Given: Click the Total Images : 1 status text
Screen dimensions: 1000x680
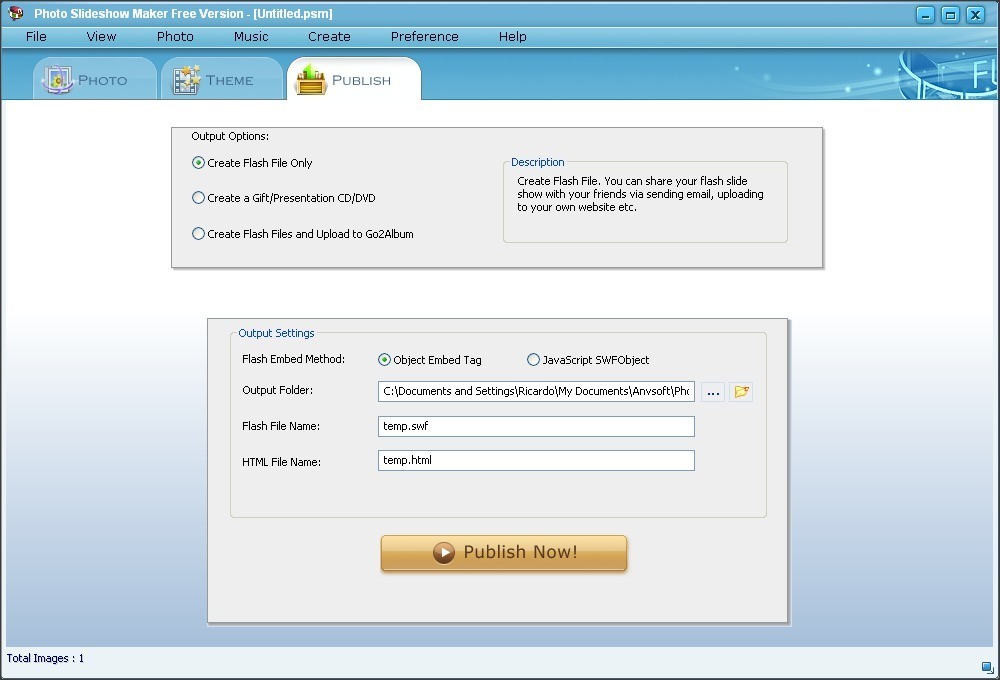Looking at the screenshot, I should (x=45, y=658).
